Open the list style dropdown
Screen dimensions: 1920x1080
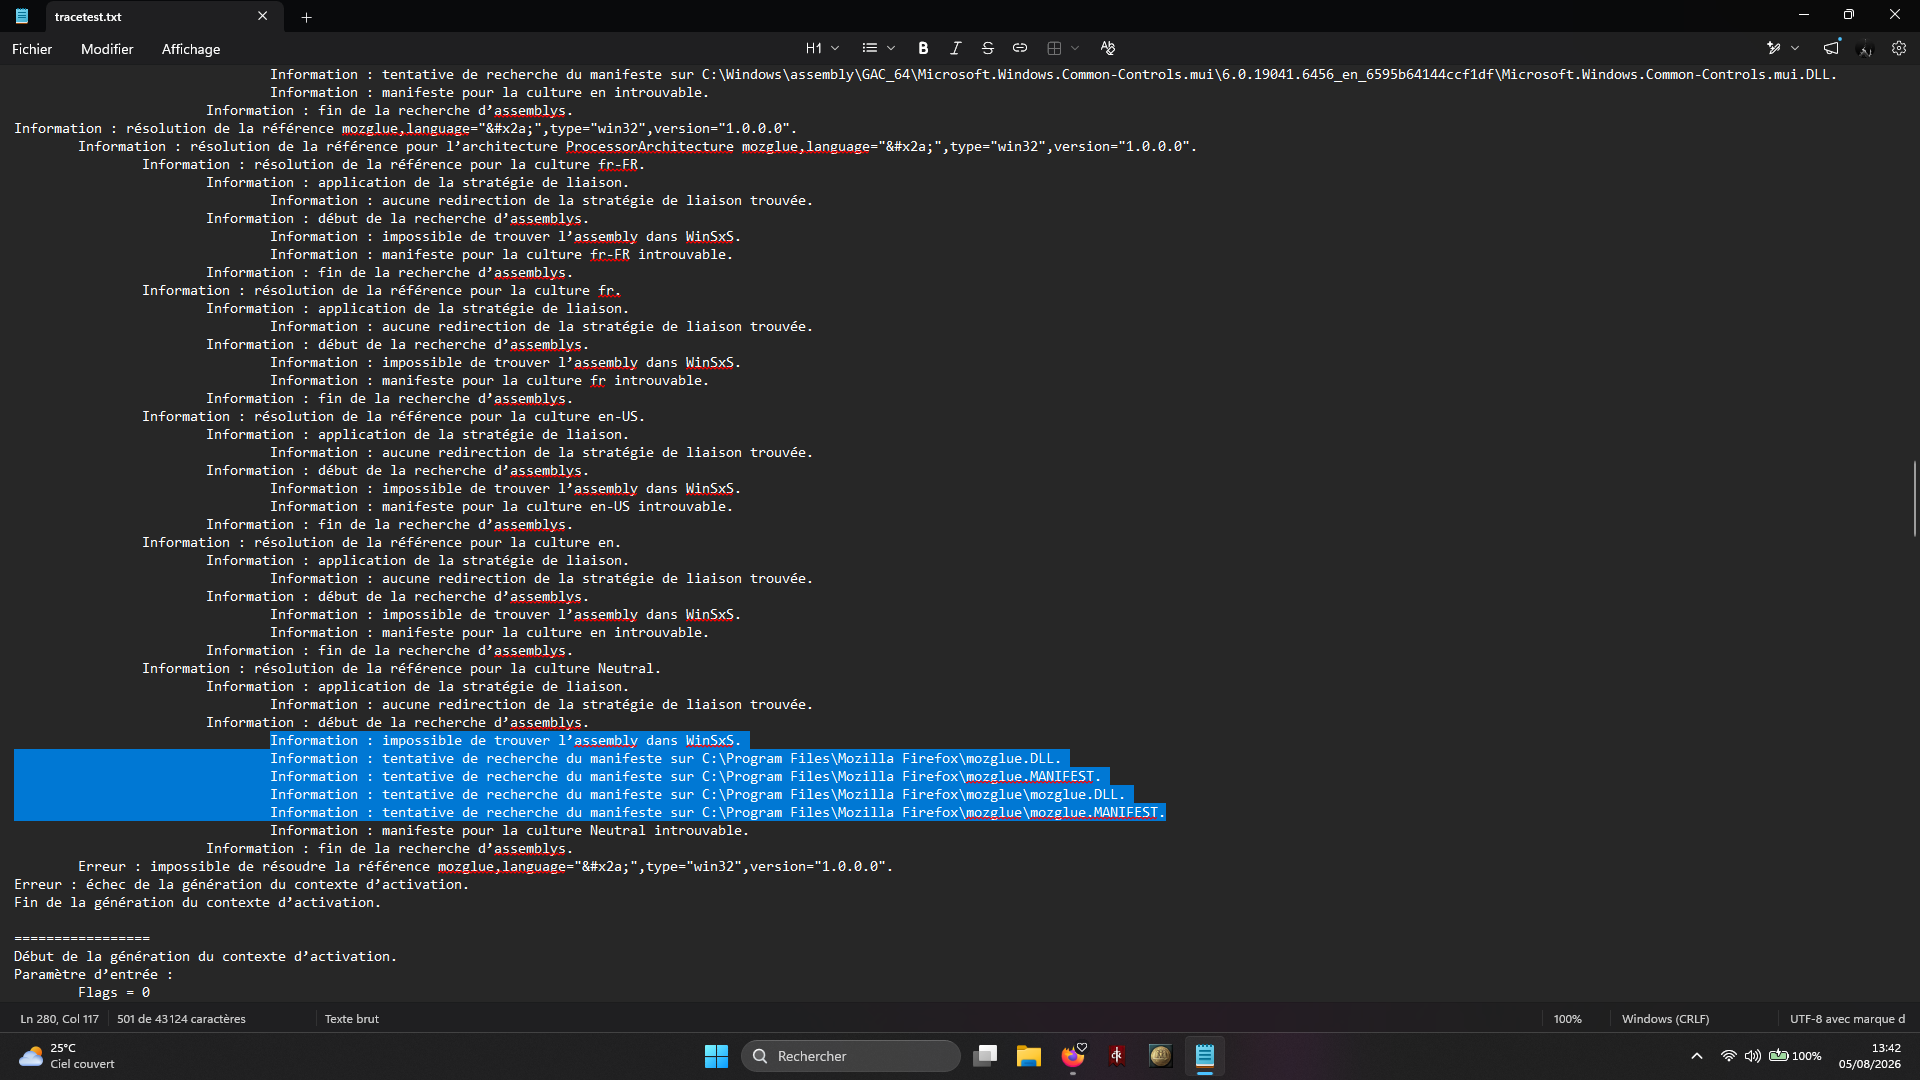[x=878, y=48]
